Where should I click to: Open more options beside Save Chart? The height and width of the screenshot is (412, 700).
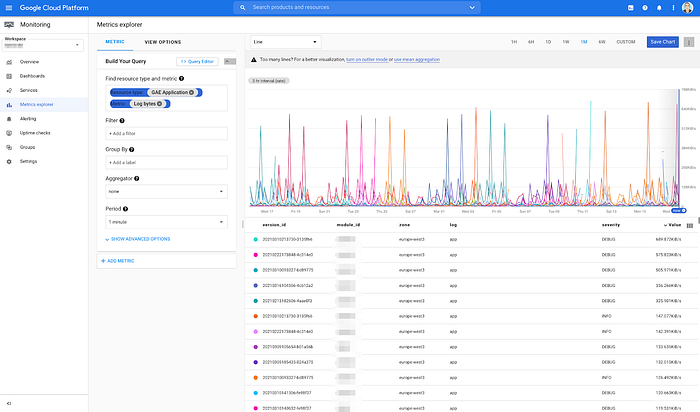[689, 42]
